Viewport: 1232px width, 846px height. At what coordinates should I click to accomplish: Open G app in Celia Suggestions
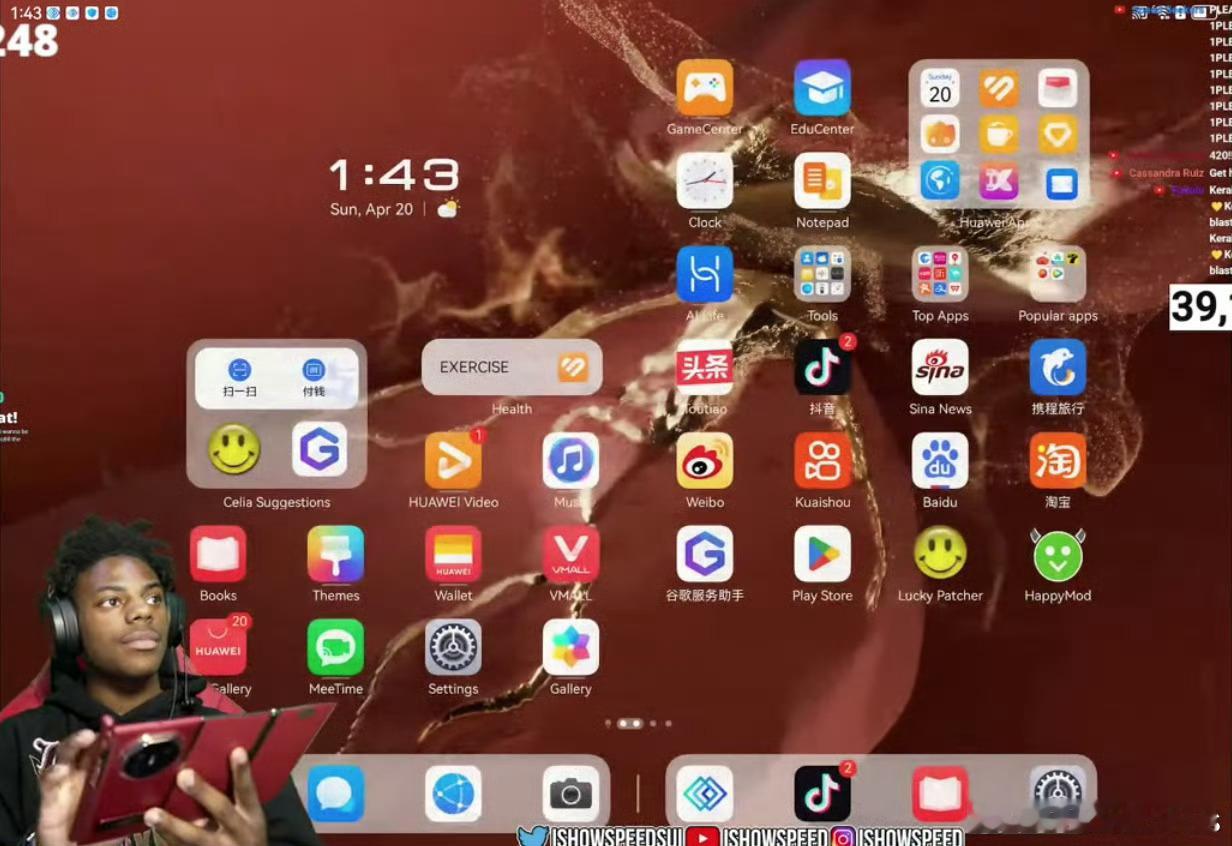pyautogui.click(x=320, y=449)
